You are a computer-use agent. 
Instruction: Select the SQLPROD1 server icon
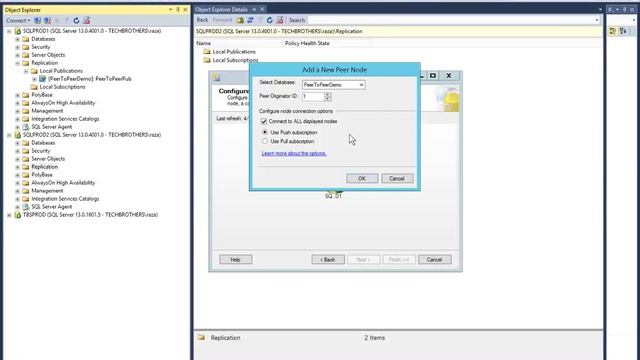18,31
